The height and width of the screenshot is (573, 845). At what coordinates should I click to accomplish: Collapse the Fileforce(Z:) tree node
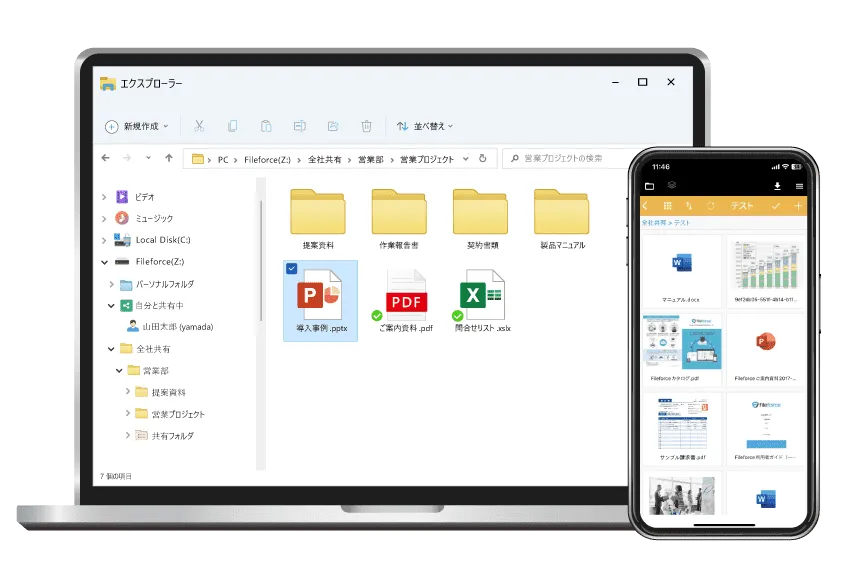click(104, 262)
